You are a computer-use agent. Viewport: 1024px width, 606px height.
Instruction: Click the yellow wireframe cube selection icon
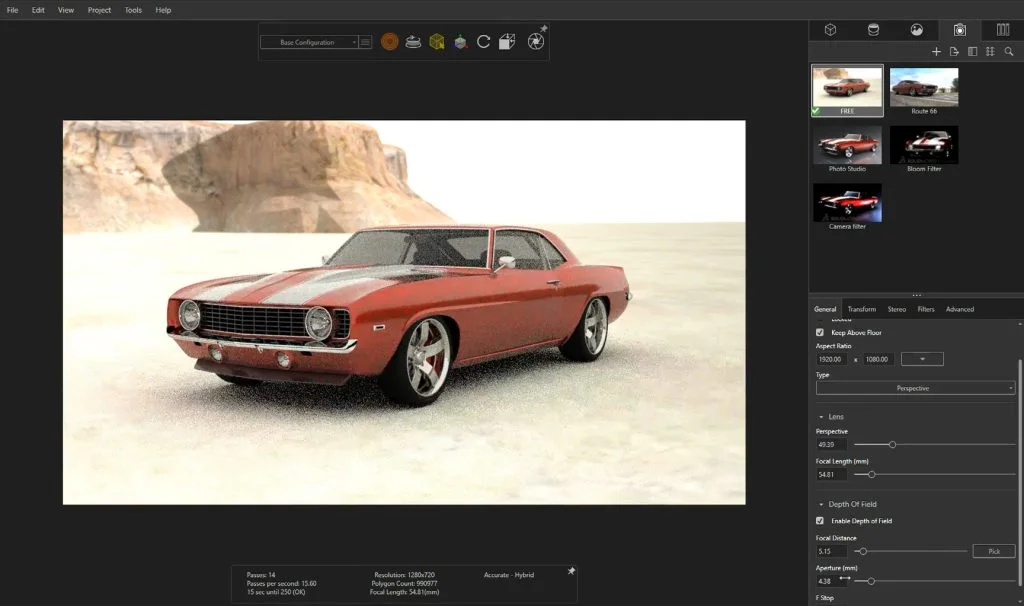click(437, 42)
